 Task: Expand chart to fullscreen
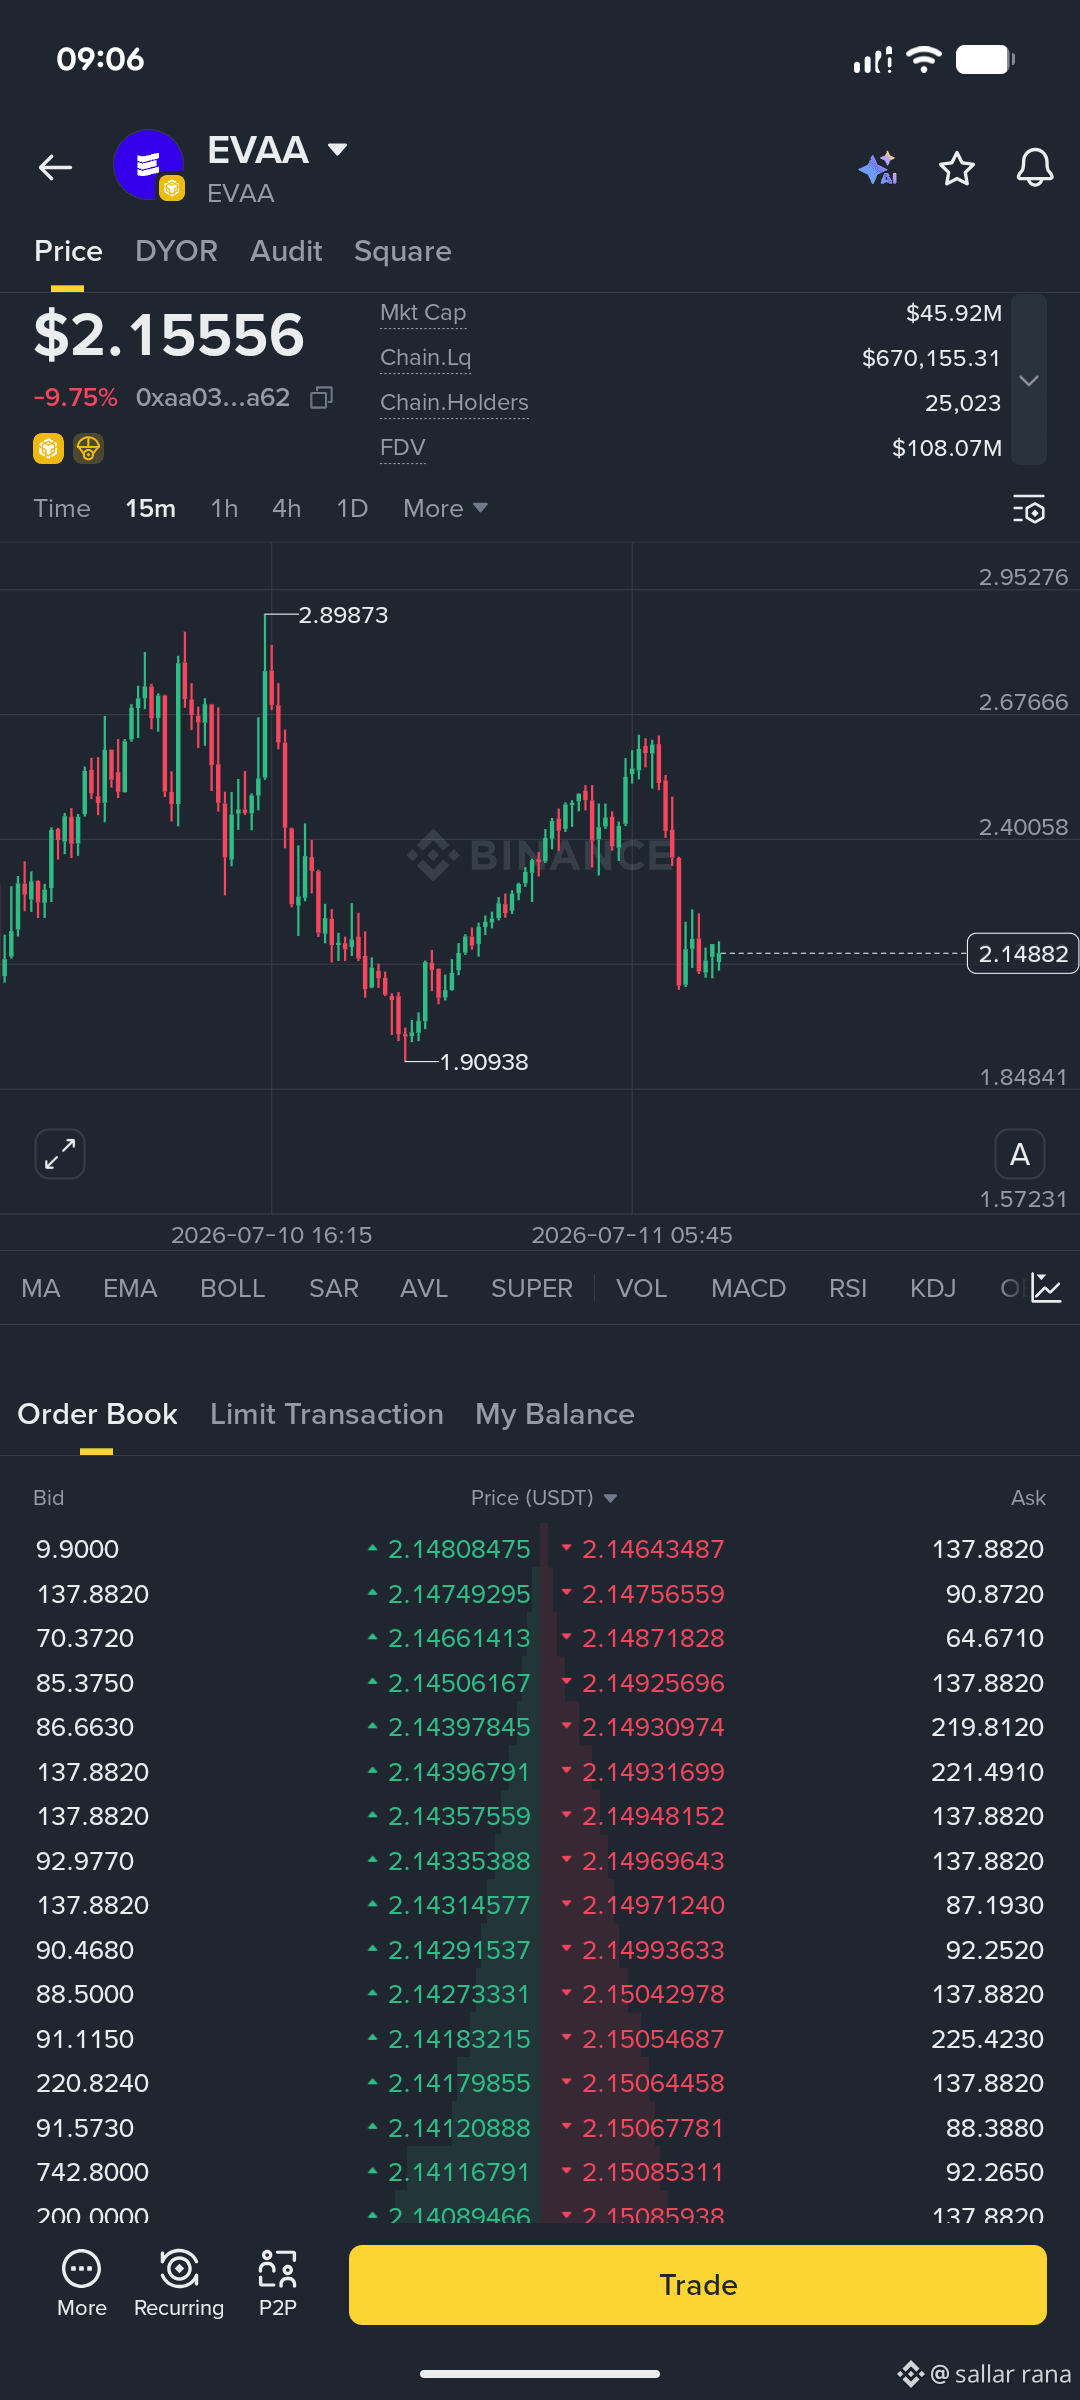[x=60, y=1154]
